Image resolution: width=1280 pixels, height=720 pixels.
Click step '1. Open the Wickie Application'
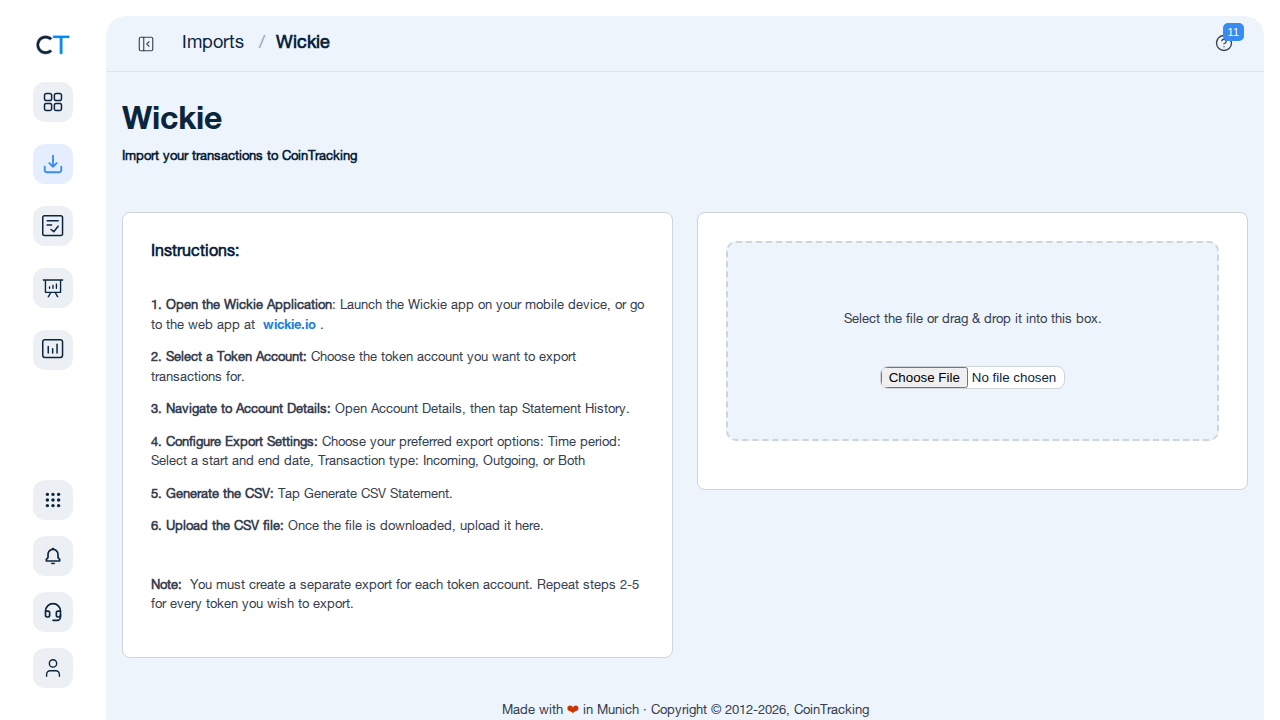[241, 305]
